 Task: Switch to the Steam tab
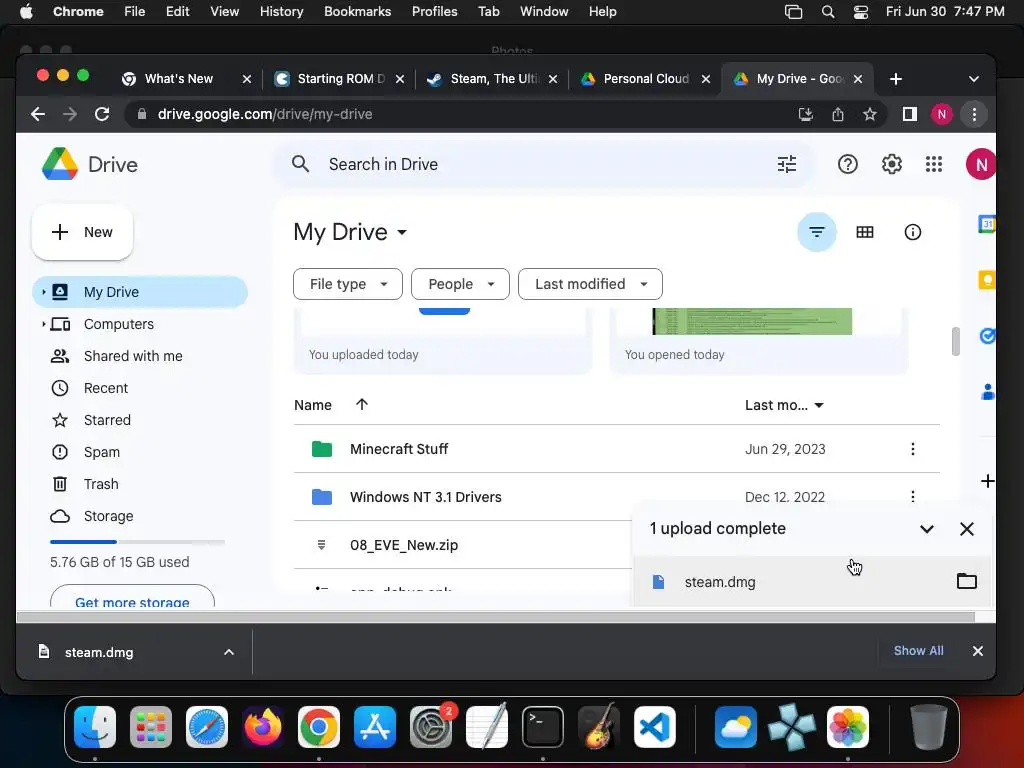(492, 79)
